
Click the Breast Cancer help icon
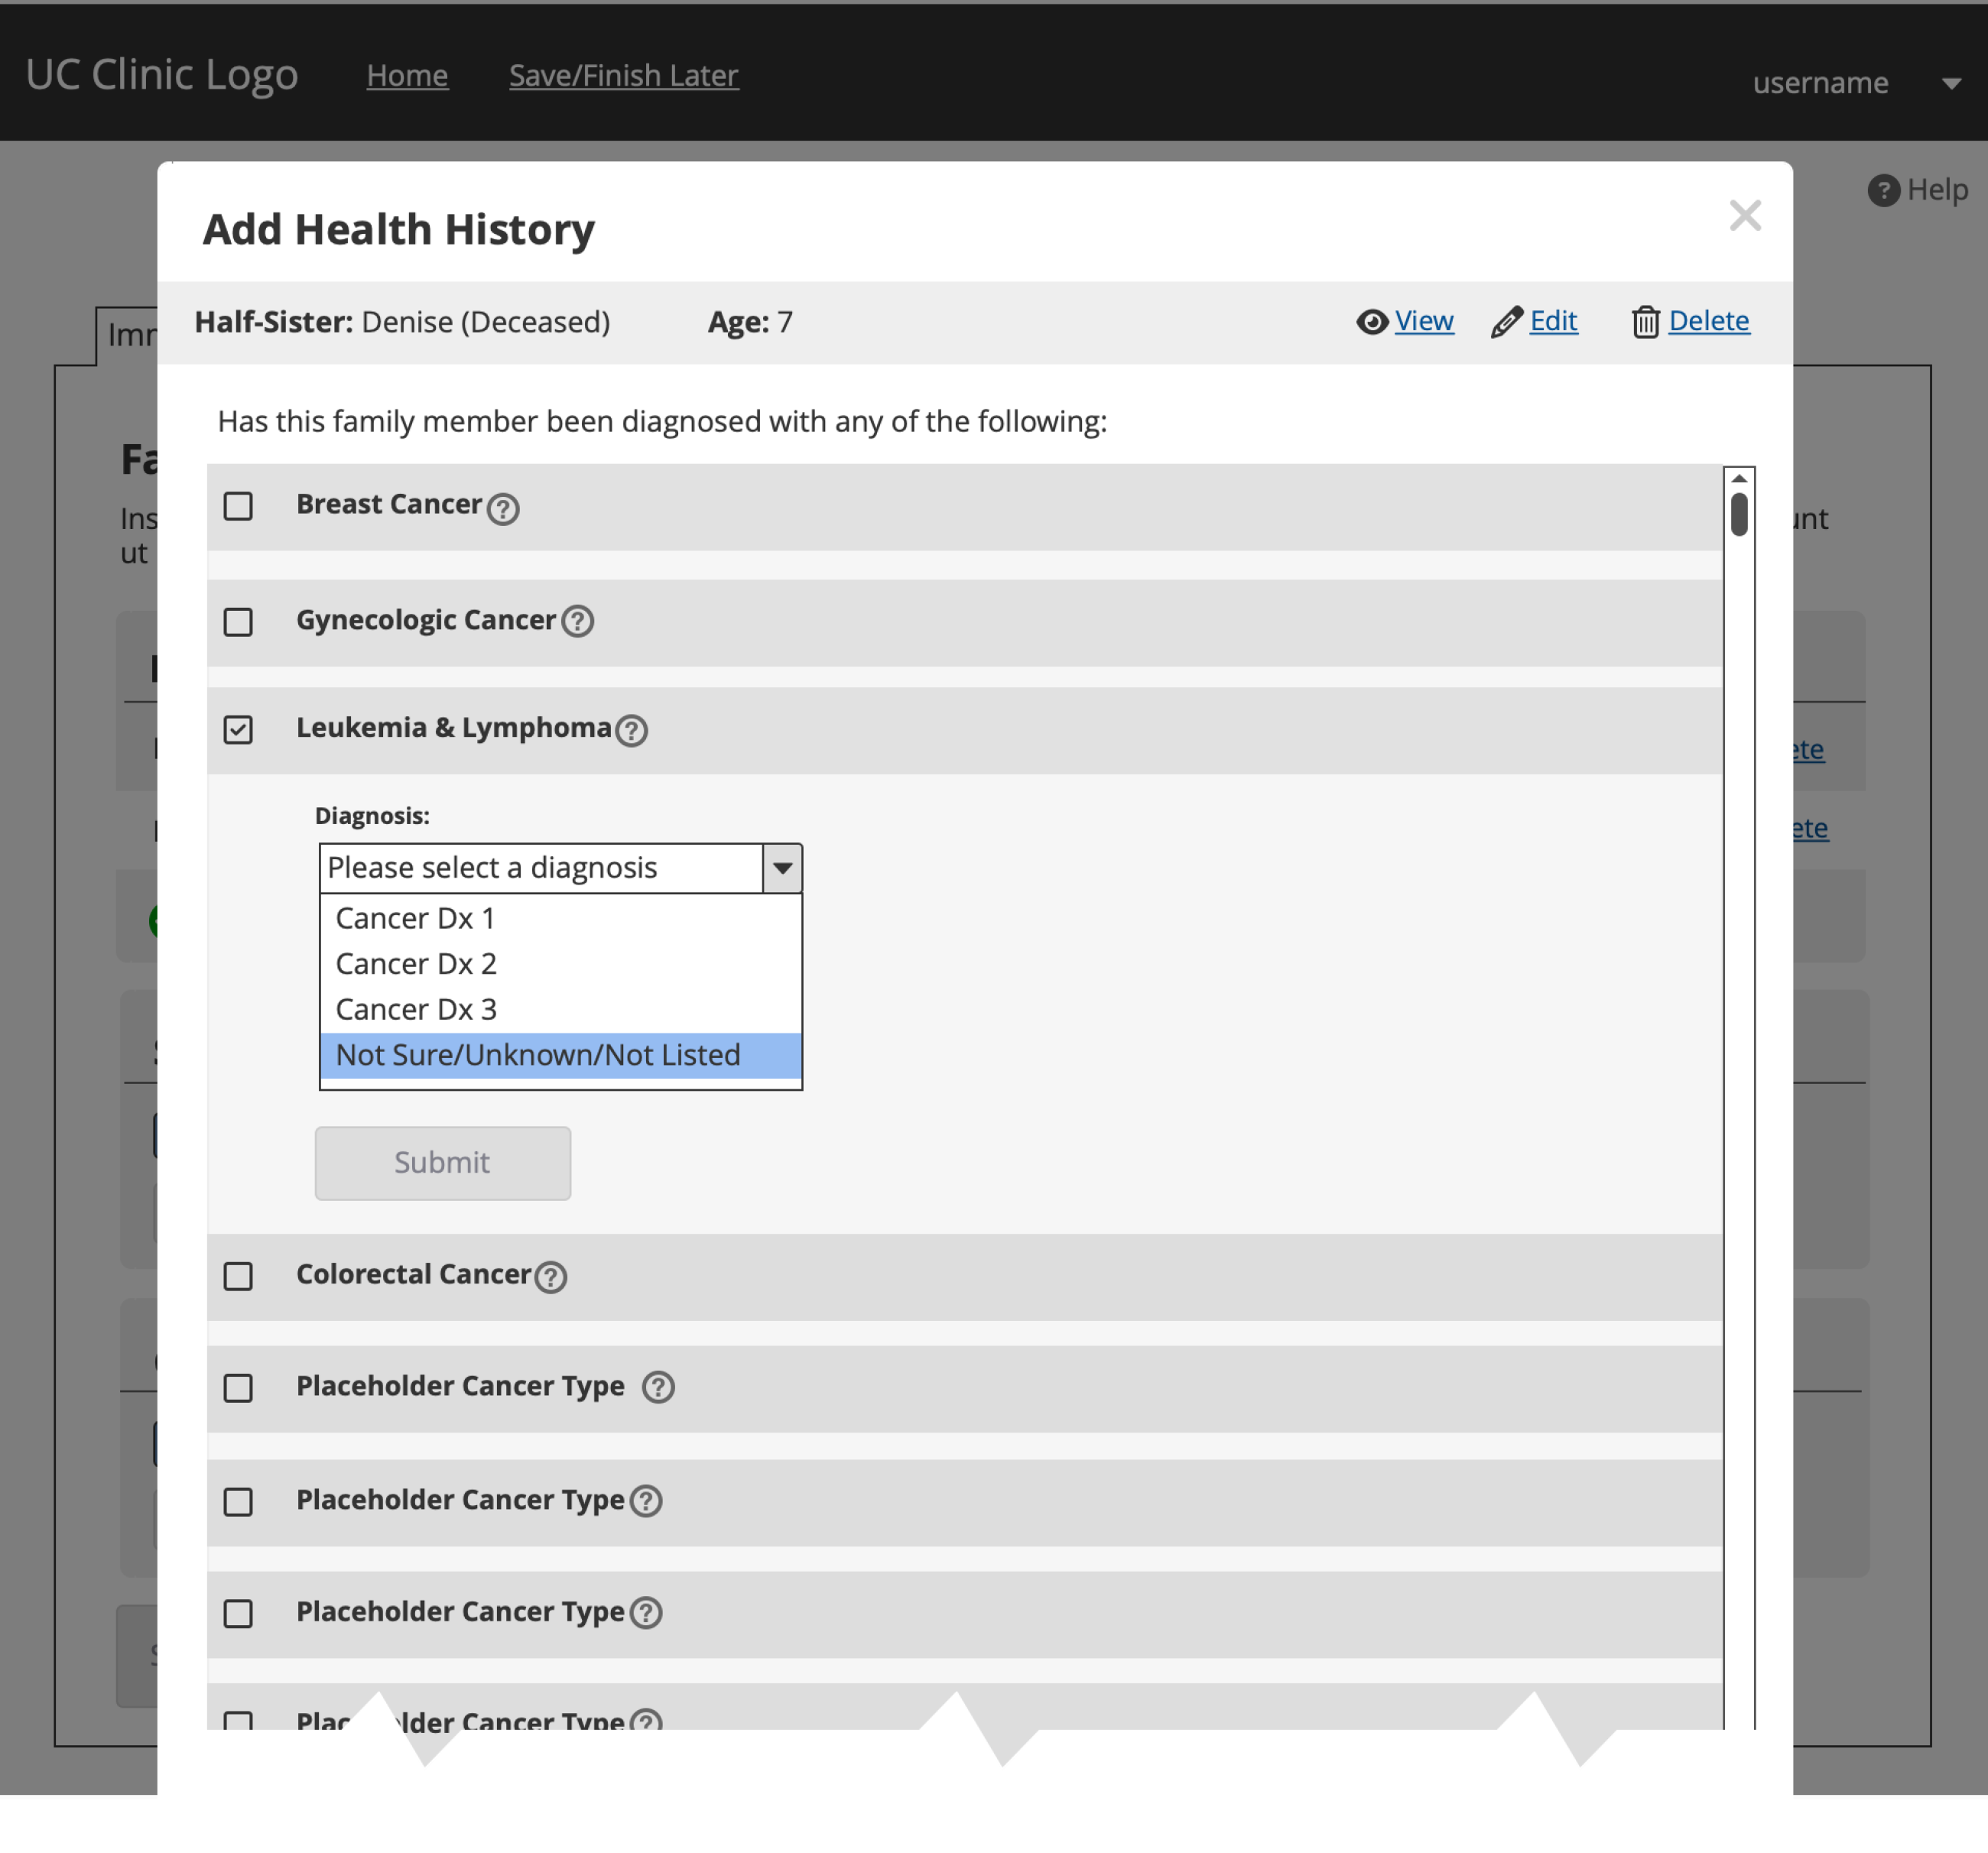click(x=502, y=509)
